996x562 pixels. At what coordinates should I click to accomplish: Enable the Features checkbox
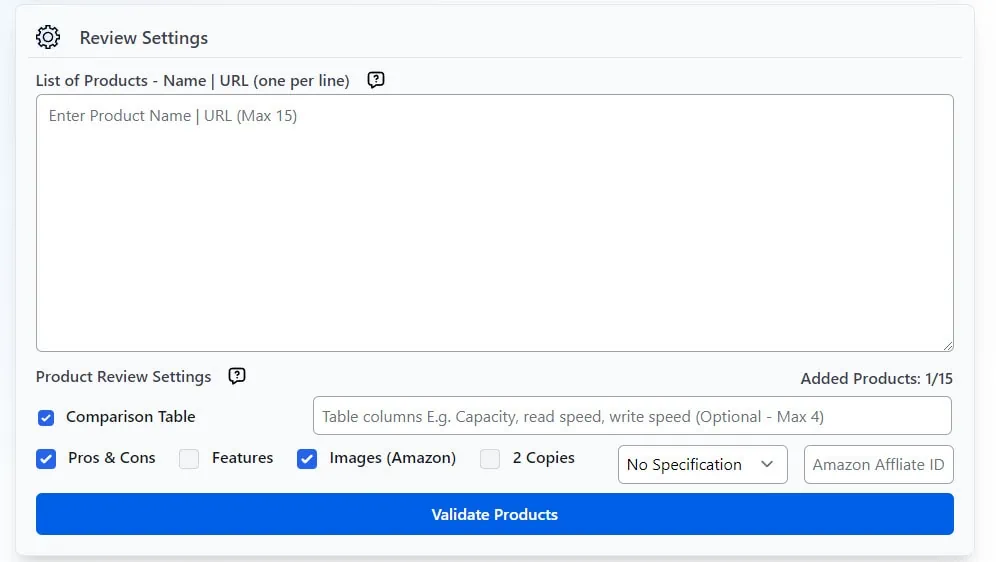point(189,458)
